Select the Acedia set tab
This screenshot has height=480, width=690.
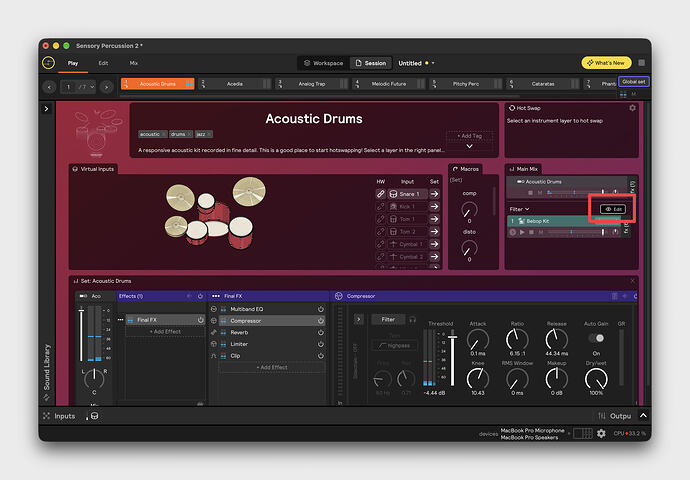click(x=235, y=84)
